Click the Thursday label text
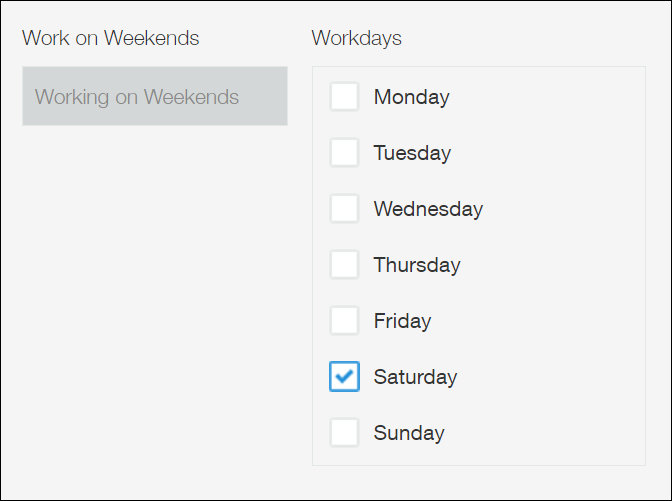This screenshot has width=672, height=501. [x=417, y=265]
